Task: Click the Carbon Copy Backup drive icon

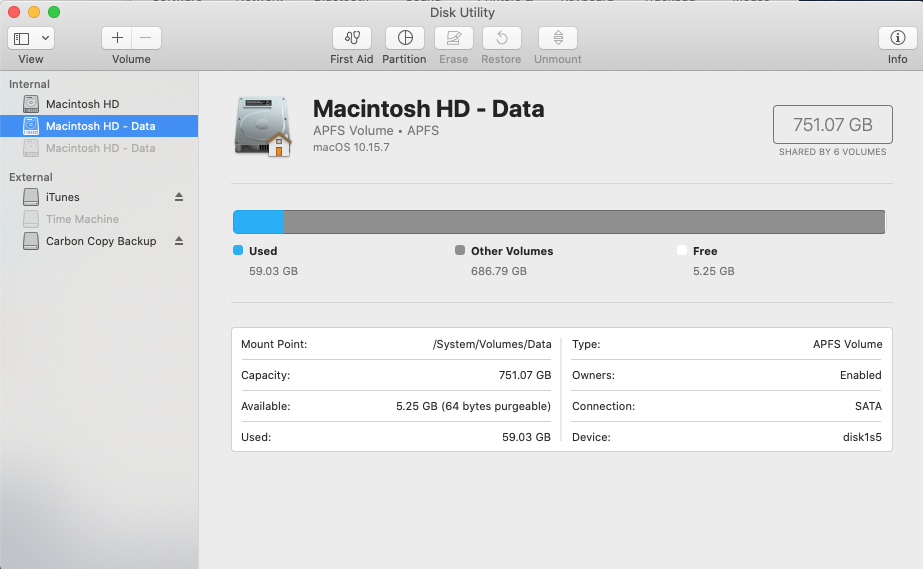Action: click(x=31, y=241)
